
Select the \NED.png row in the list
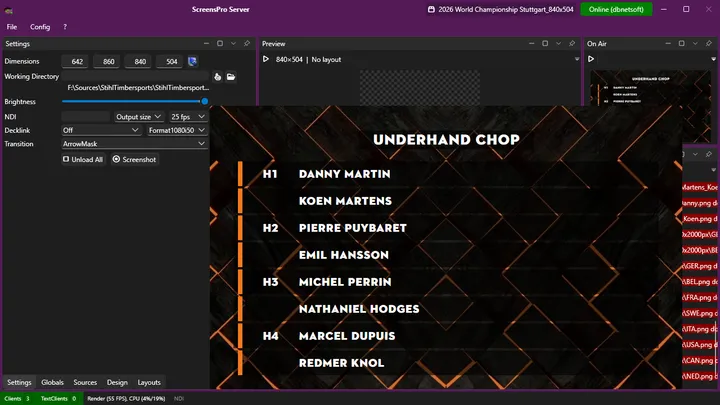pos(700,376)
